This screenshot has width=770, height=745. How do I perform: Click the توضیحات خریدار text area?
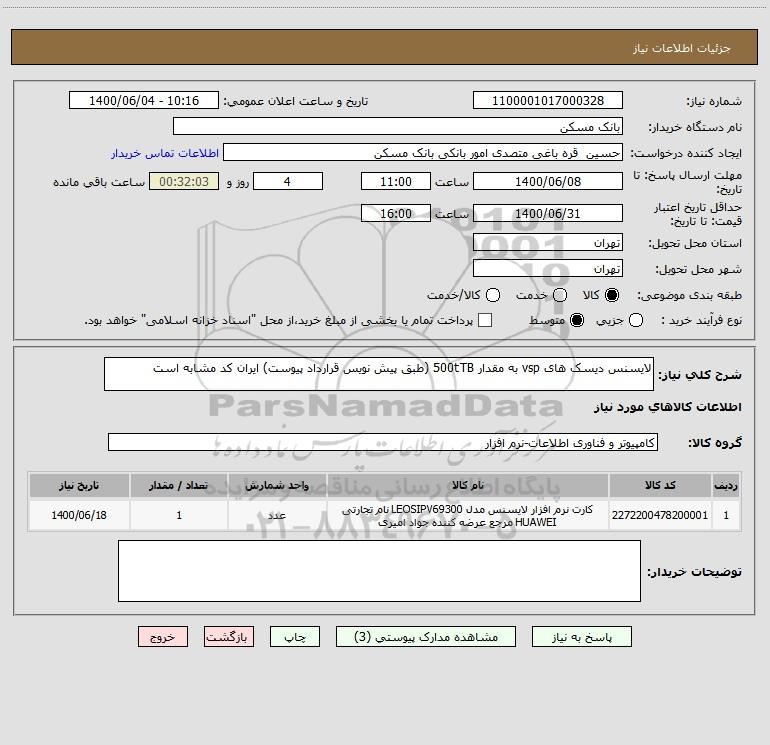pyautogui.click(x=379, y=571)
